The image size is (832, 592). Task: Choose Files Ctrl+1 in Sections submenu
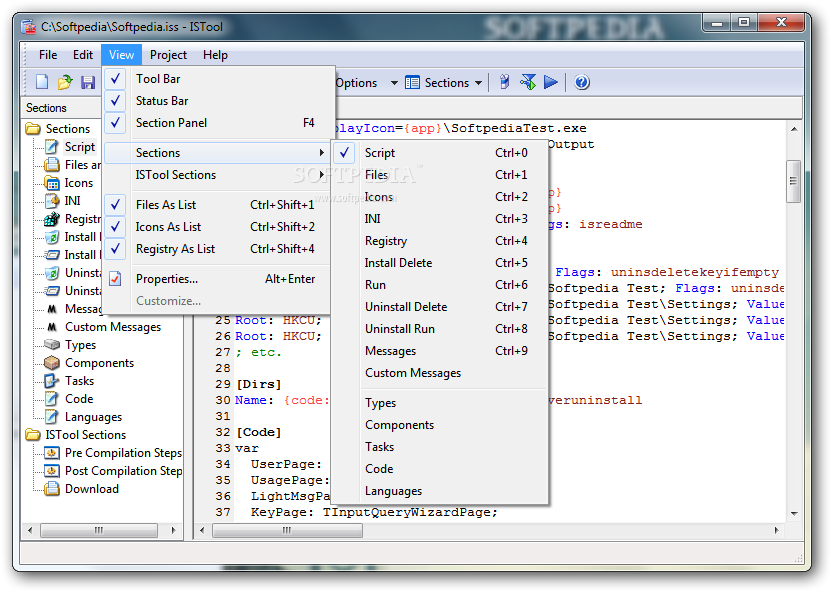pyautogui.click(x=440, y=175)
